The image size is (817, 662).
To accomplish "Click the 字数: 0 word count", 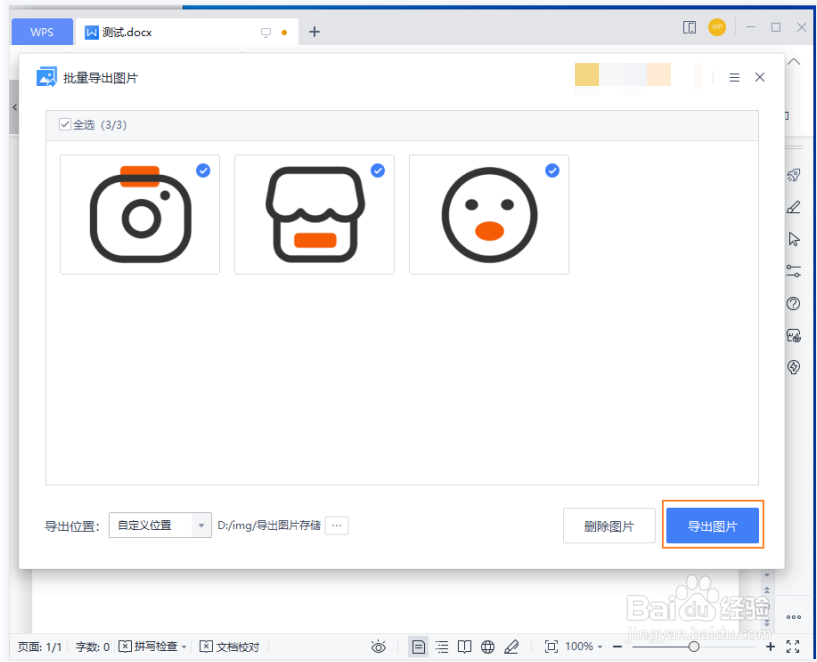I will [92, 647].
